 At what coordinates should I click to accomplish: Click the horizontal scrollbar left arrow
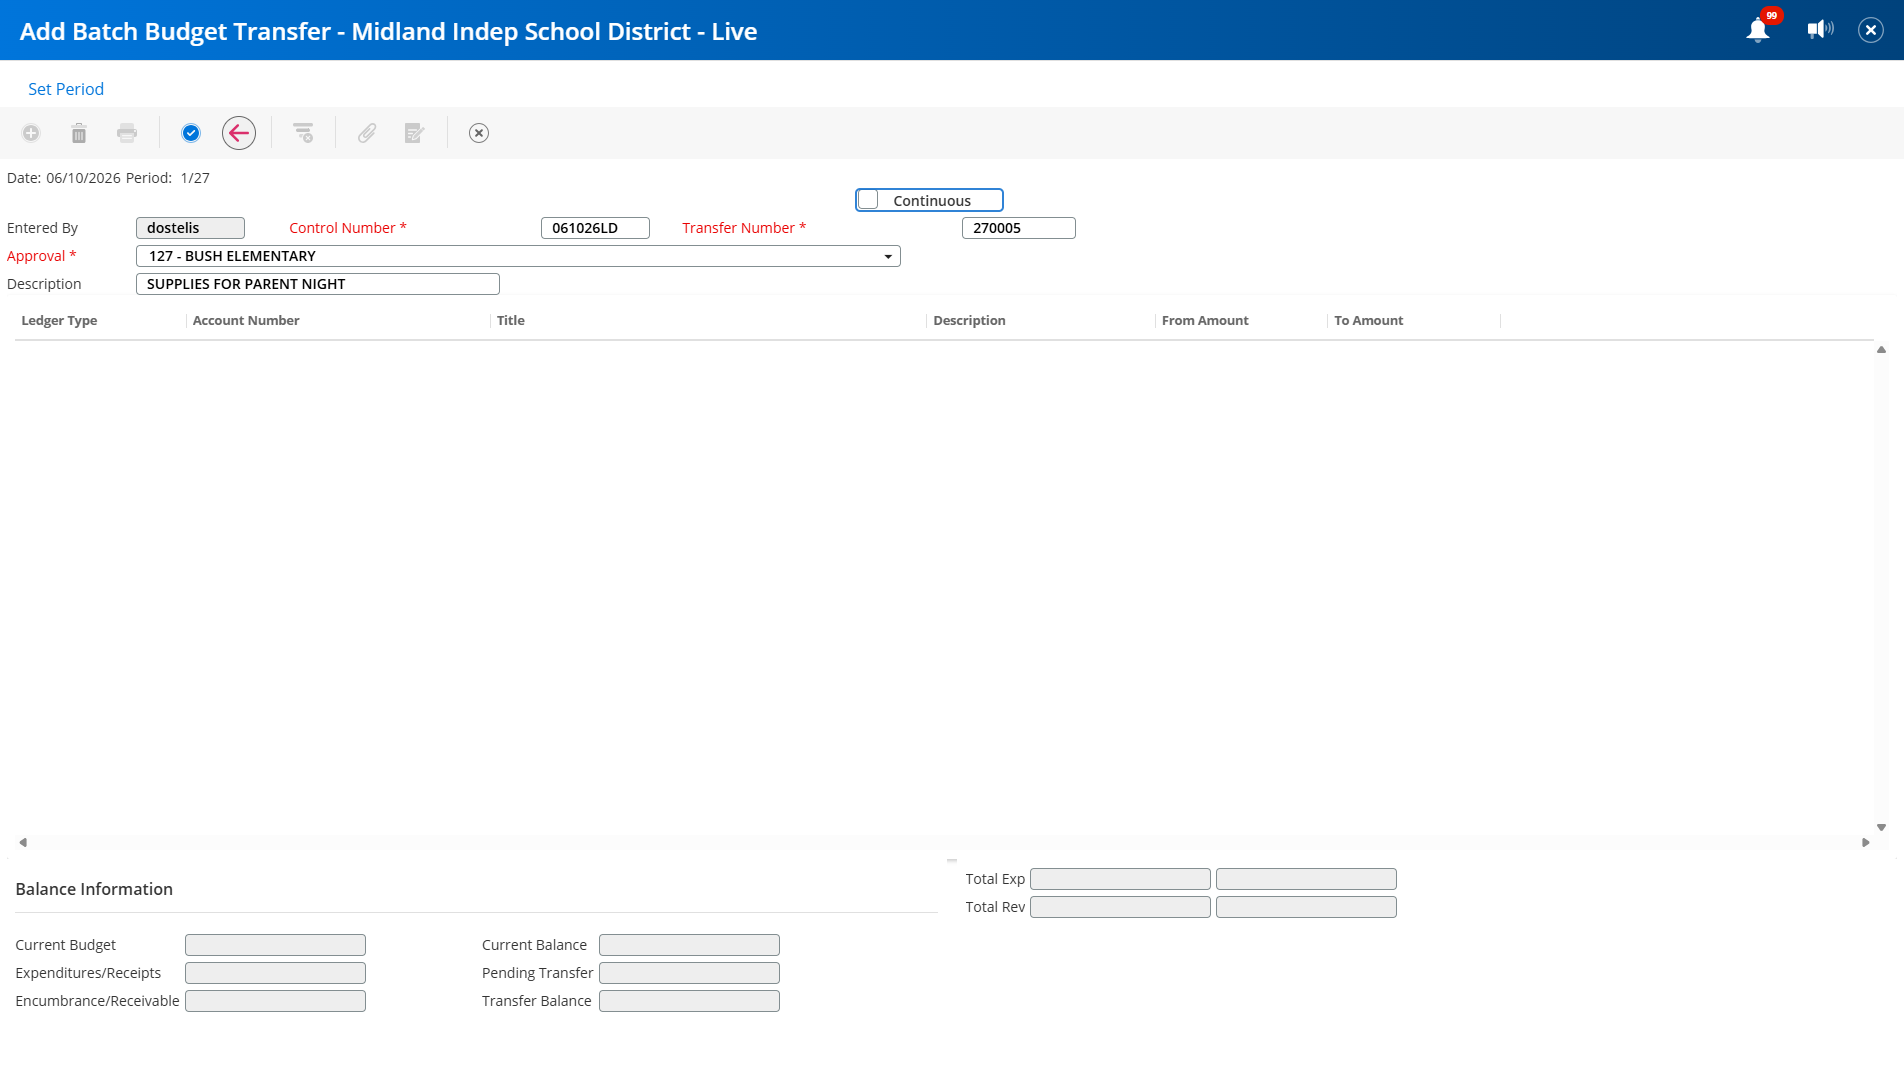point(23,842)
